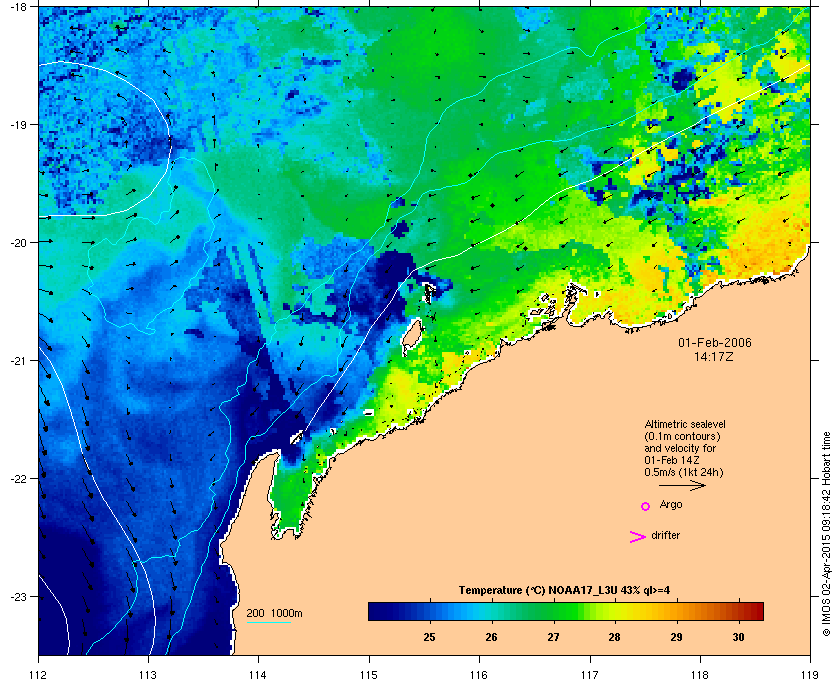Click the colorbar tick label 27
The image size is (840, 680).
553,637
